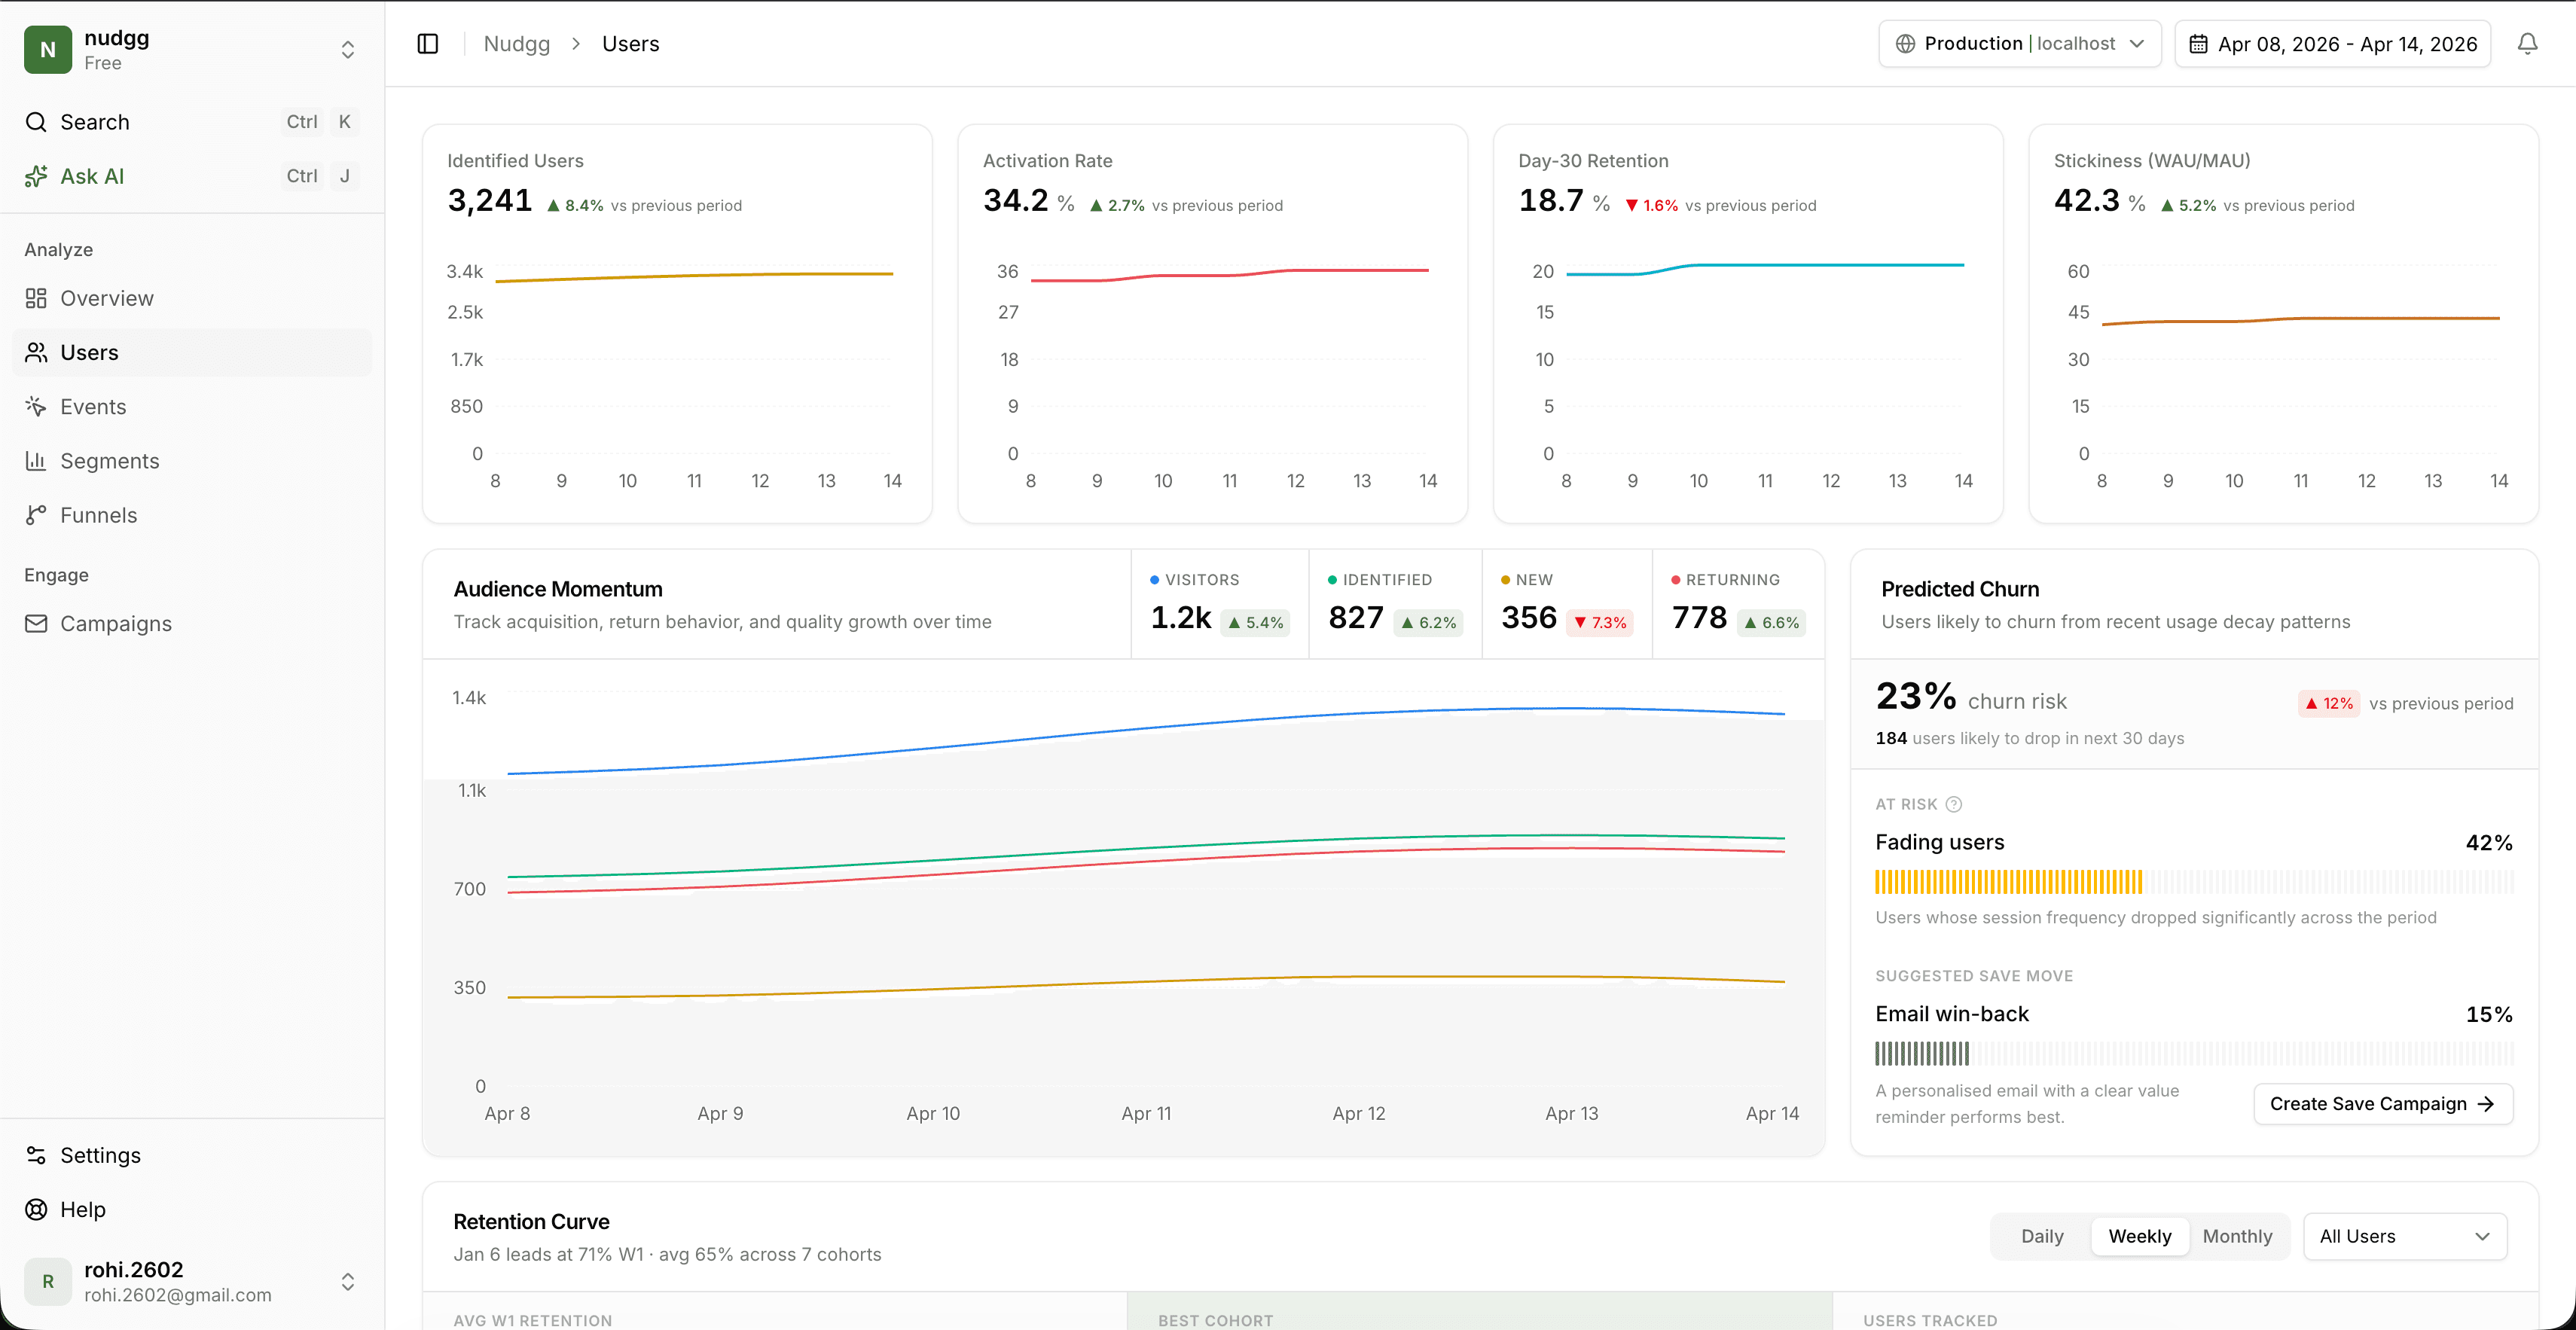Click the Retention Curve heading
Viewport: 2576px width, 1330px height.
coord(531,1222)
